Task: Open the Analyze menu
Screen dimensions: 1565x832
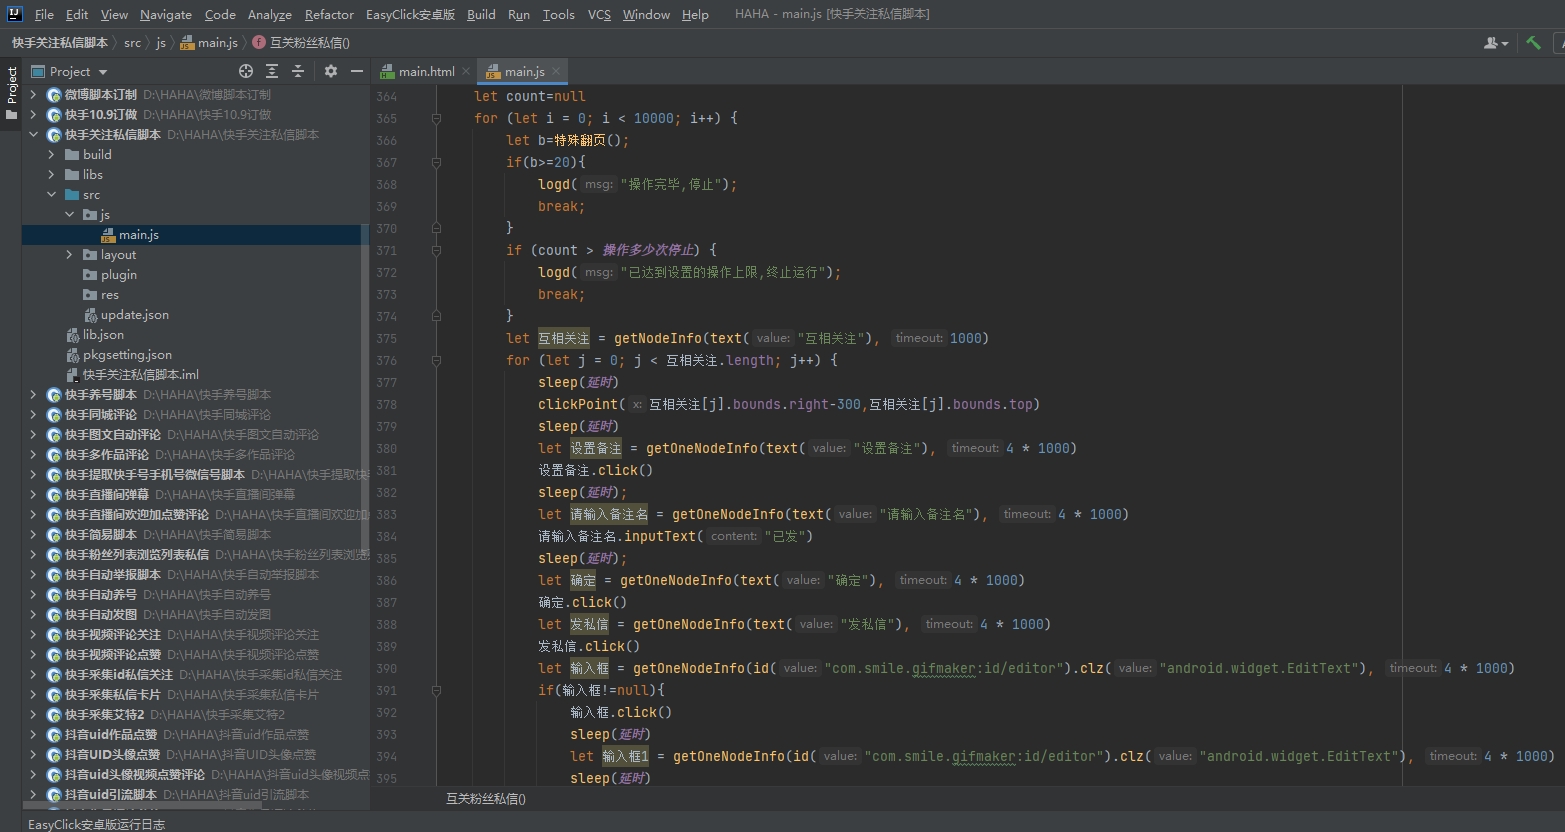Action: tap(270, 14)
